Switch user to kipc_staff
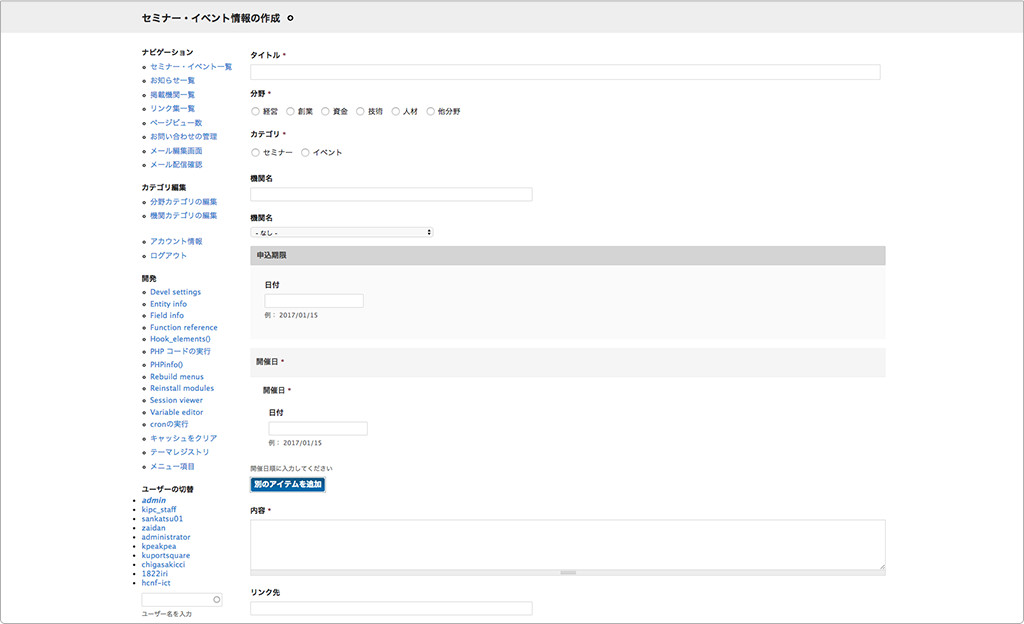Viewport: 1024px width, 624px height. tap(159, 510)
